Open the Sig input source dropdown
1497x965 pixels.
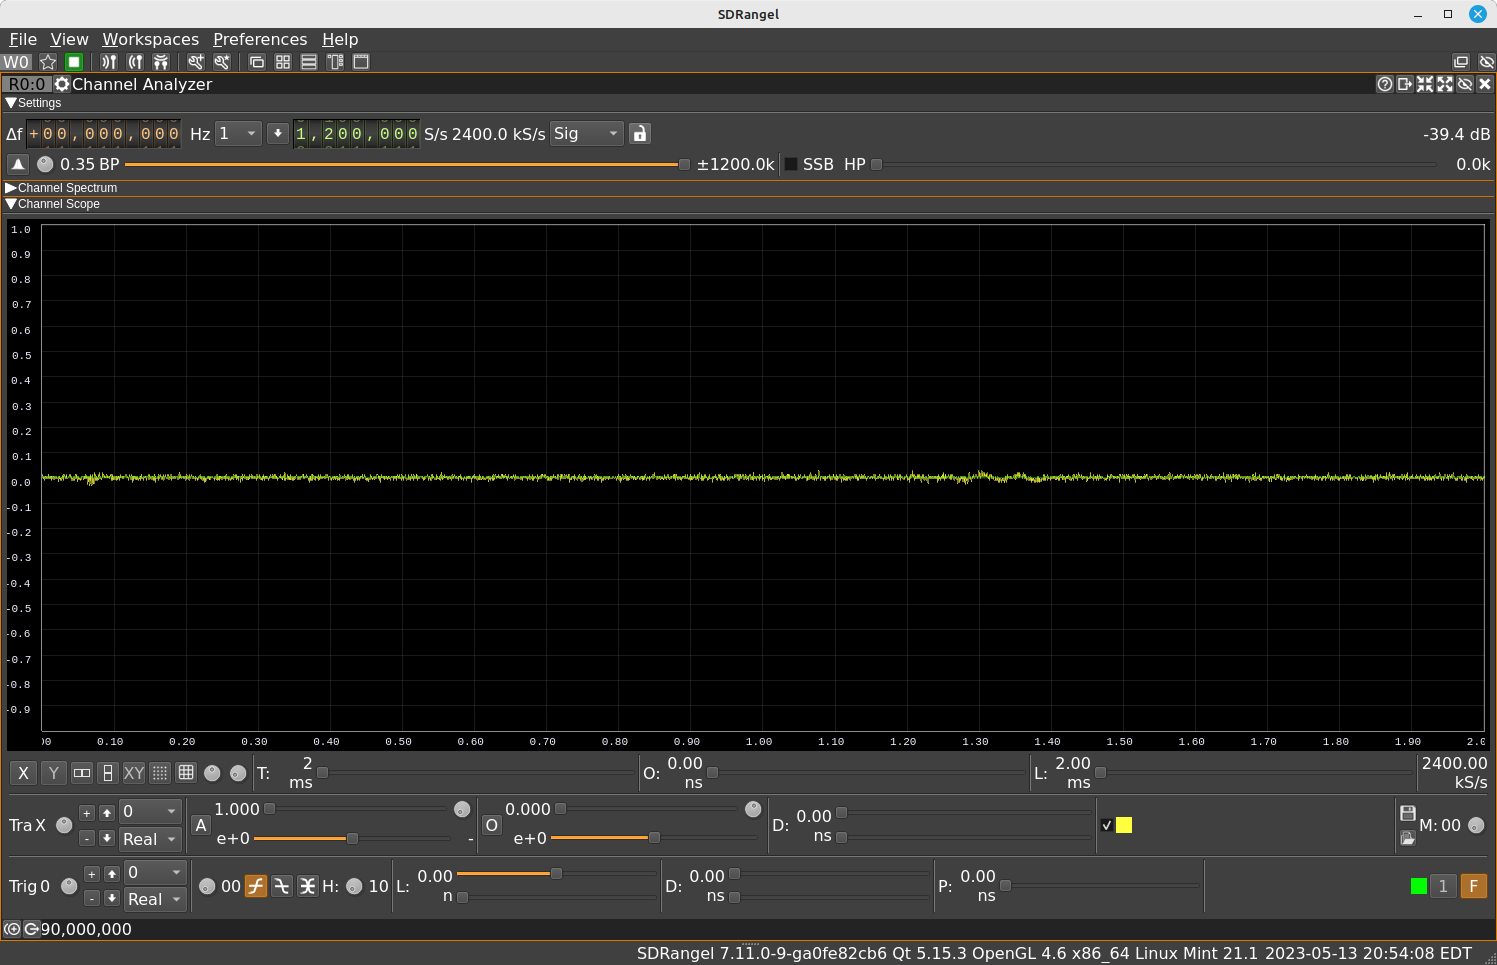point(587,133)
